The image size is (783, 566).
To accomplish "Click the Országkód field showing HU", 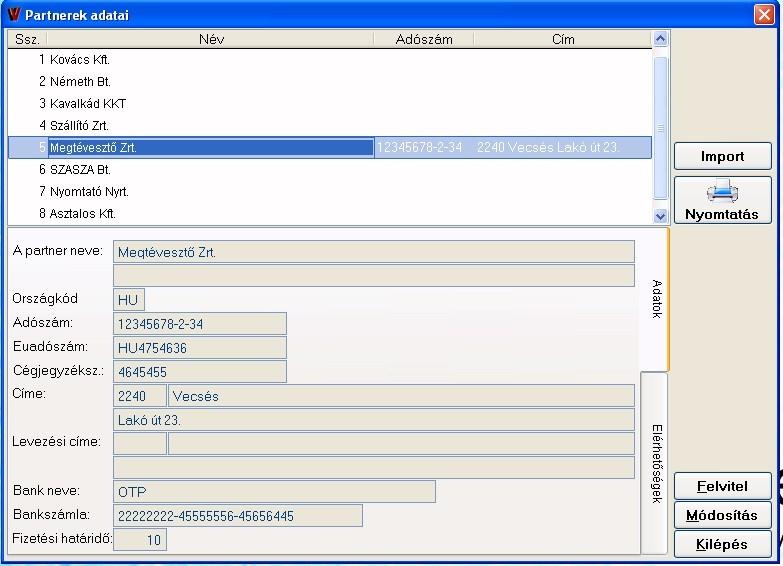I will coord(129,300).
